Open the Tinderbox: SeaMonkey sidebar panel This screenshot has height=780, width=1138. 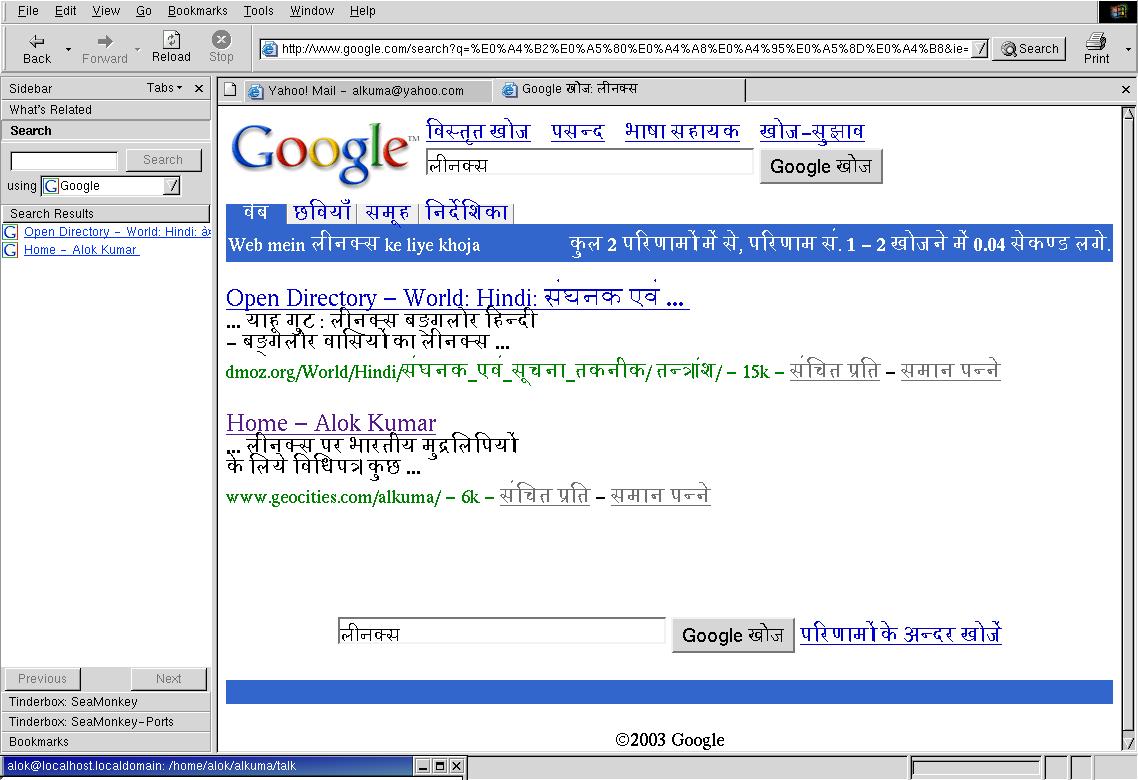(106, 702)
